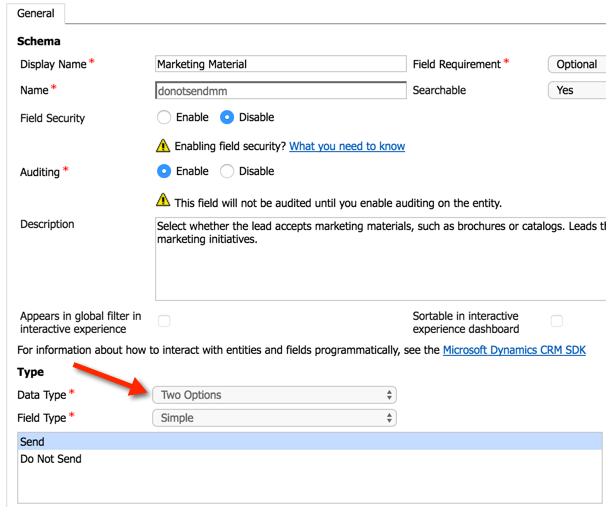Image resolution: width=606 pixels, height=507 pixels.
Task: Click the Display Name text field
Action: tap(280, 64)
